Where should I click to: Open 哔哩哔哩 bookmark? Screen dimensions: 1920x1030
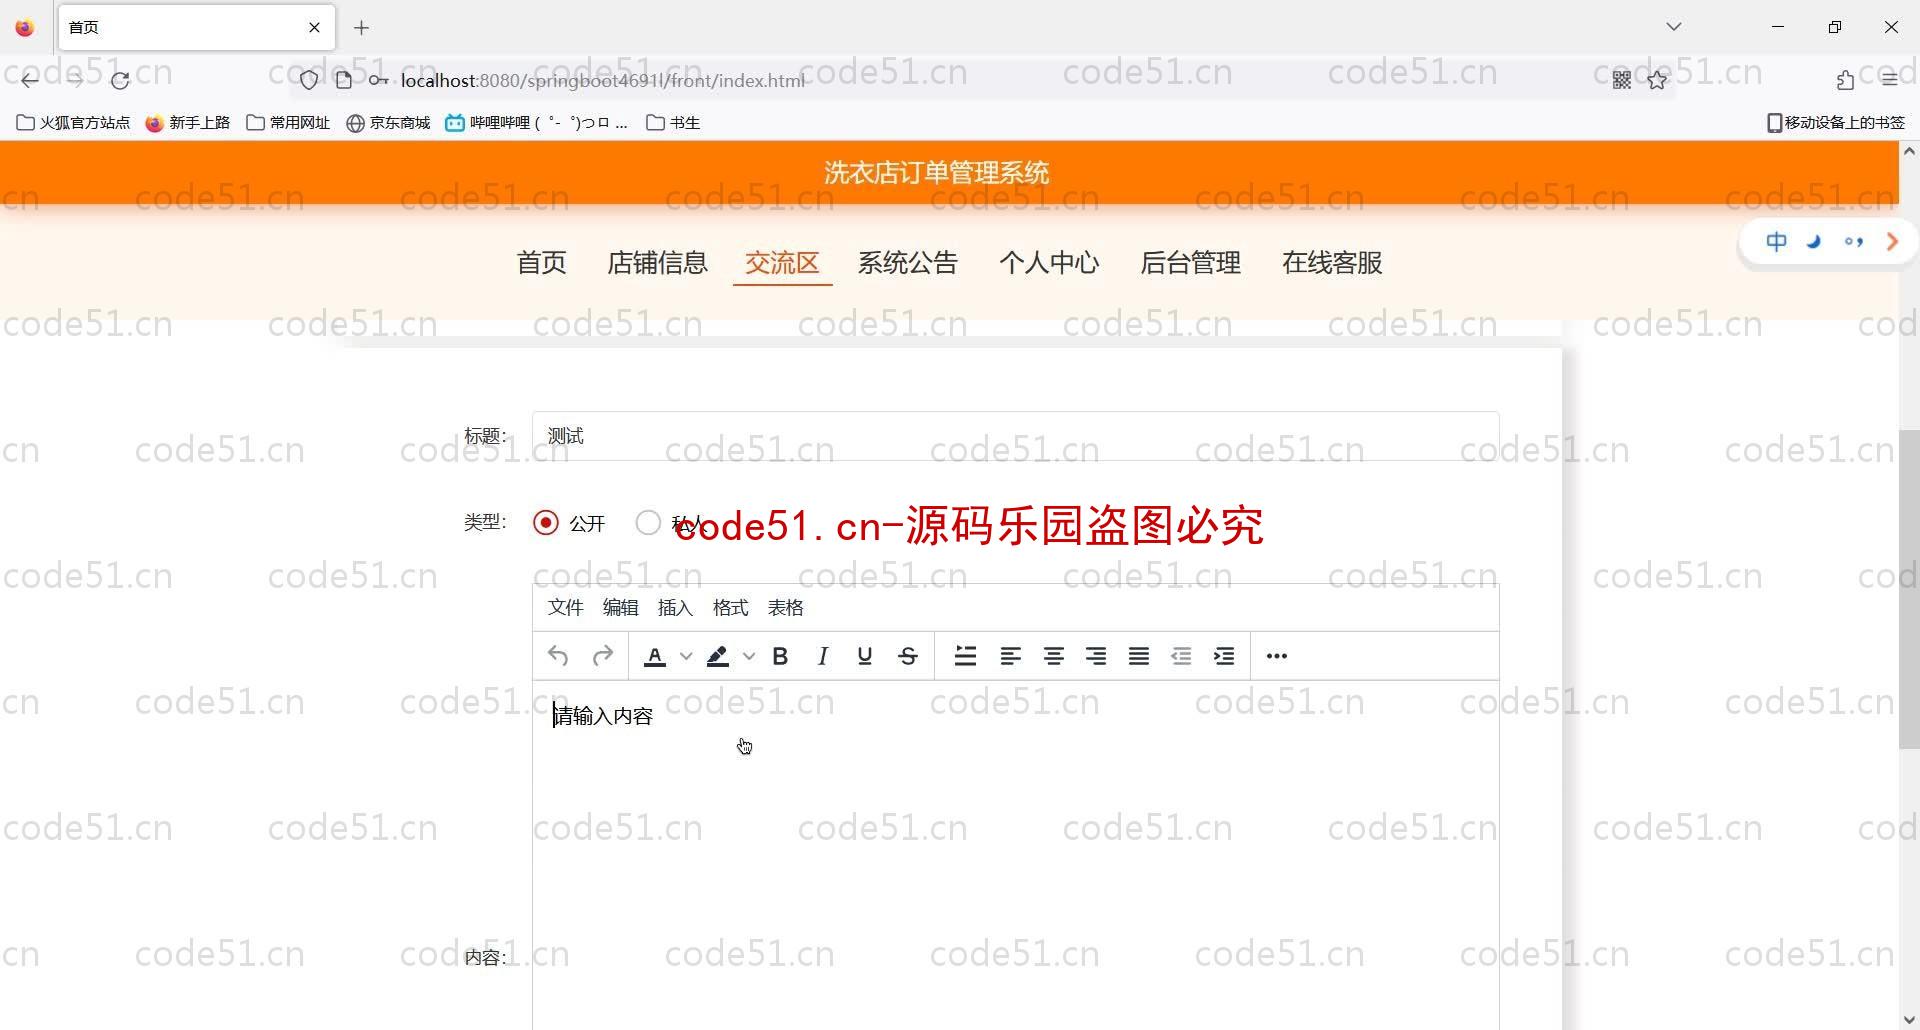tap(537, 122)
